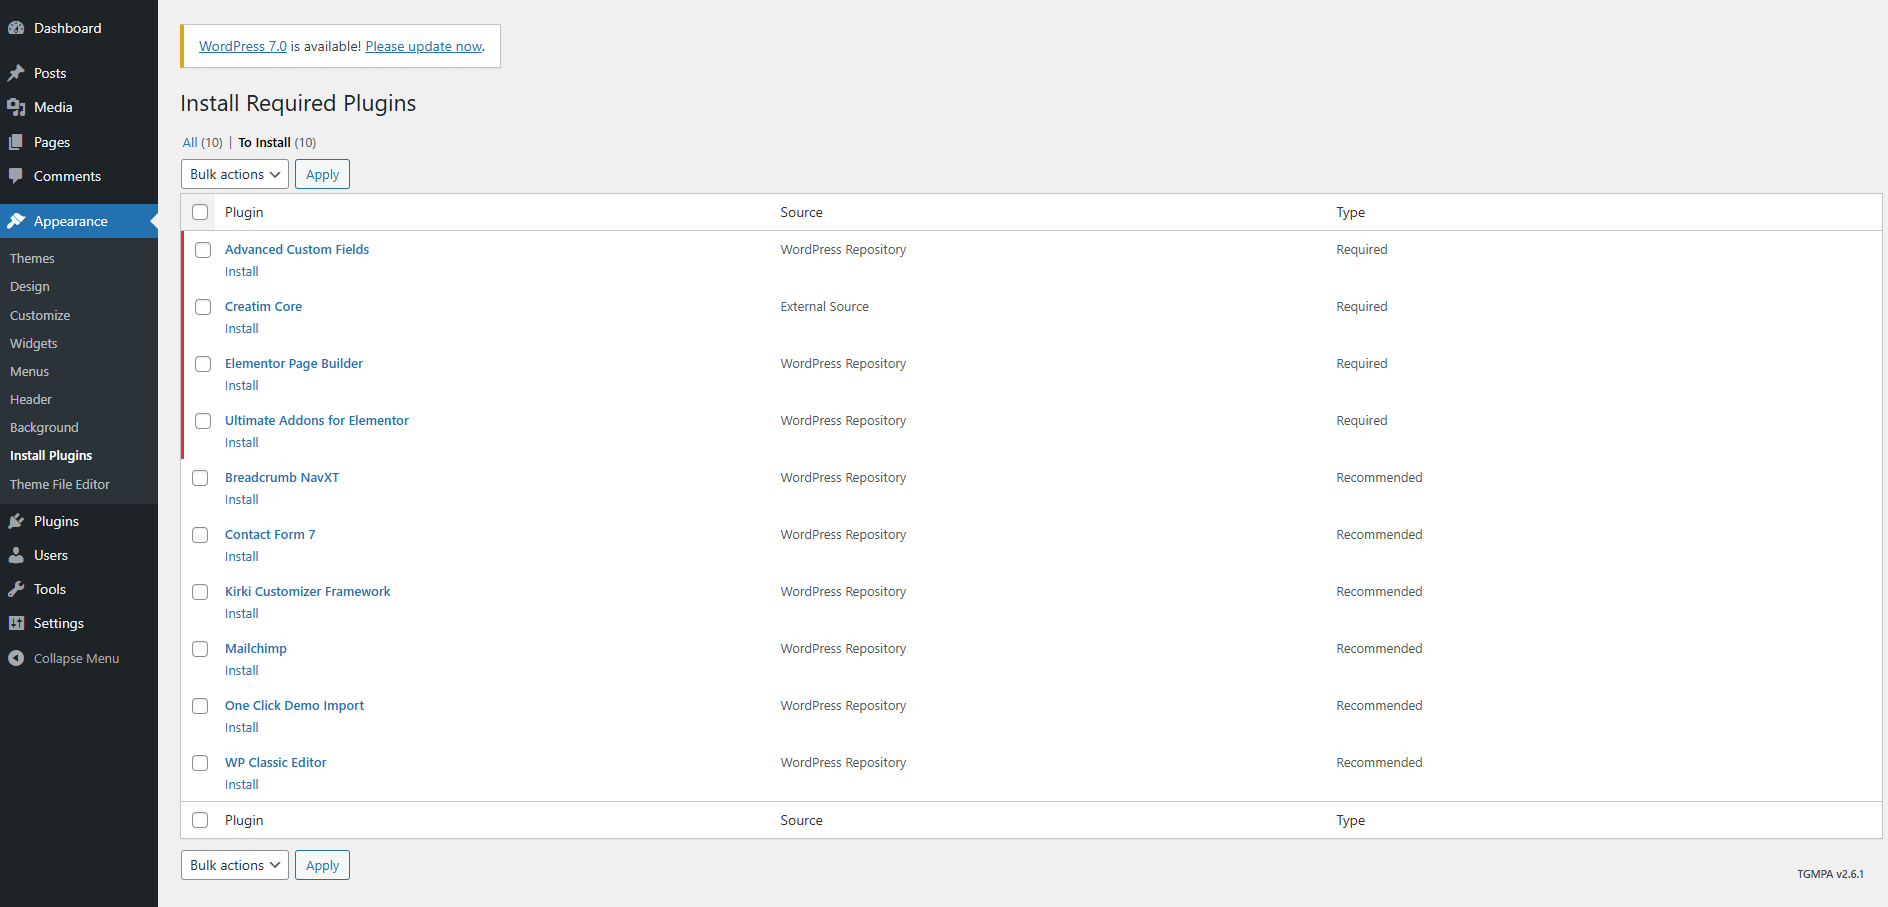The height and width of the screenshot is (907, 1888).
Task: Click the Dashboard gauge icon
Action: (16, 28)
